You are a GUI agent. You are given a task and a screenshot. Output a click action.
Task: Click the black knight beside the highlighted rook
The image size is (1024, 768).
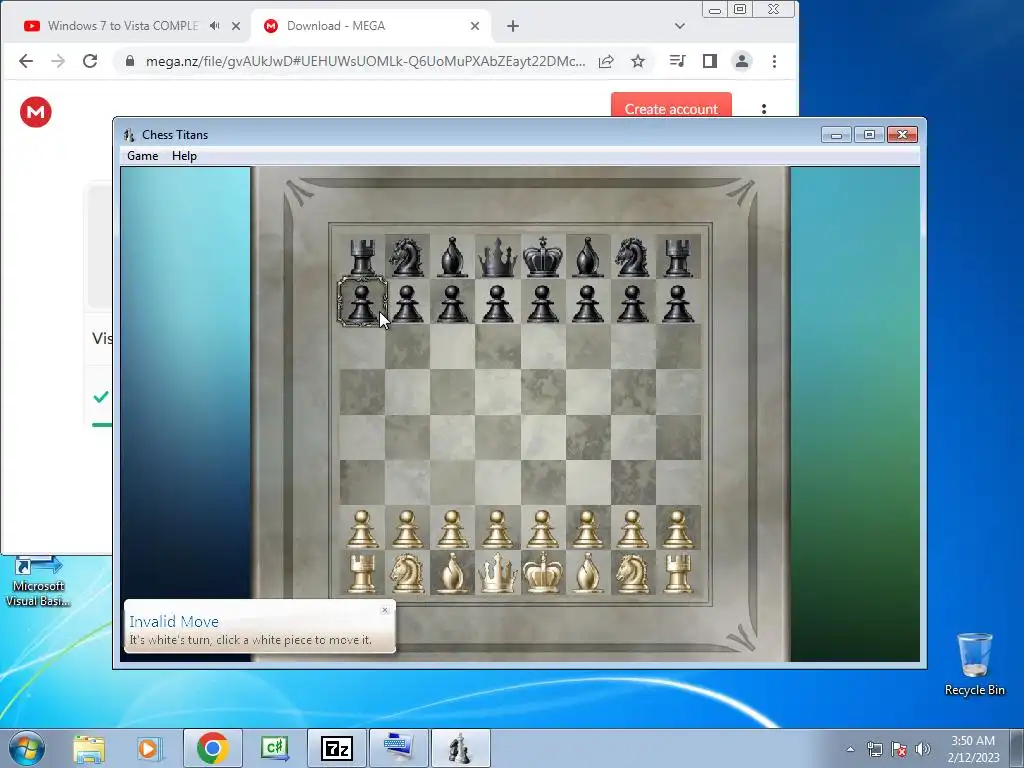408,257
